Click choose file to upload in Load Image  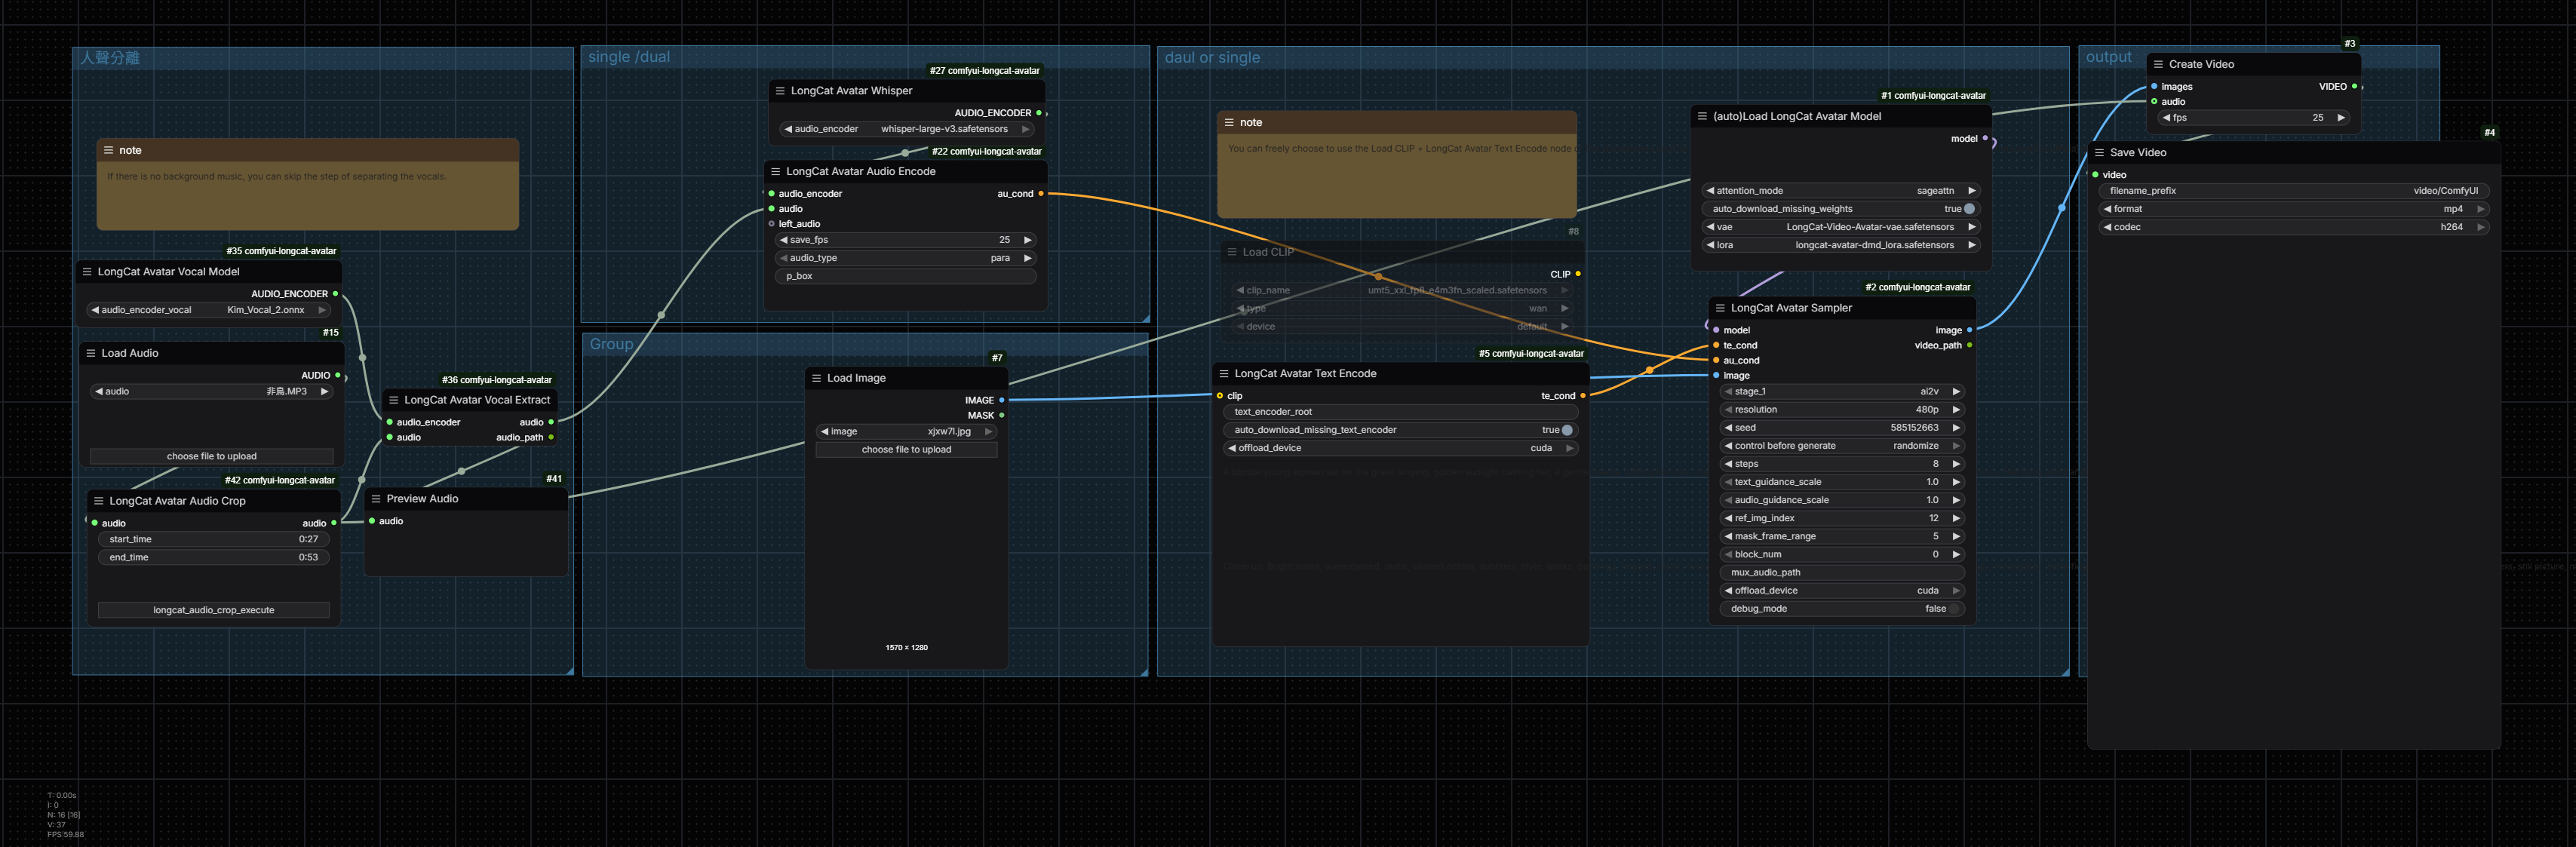tap(907, 450)
